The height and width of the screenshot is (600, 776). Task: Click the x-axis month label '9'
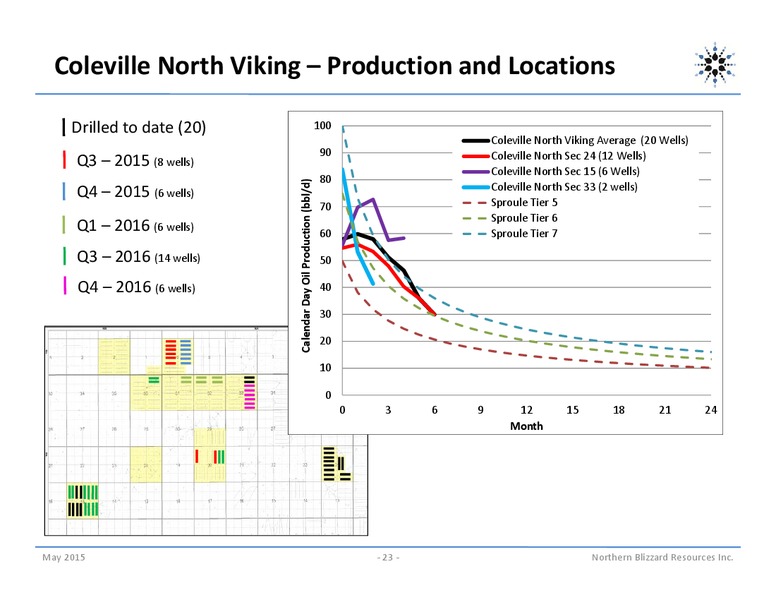[481, 410]
